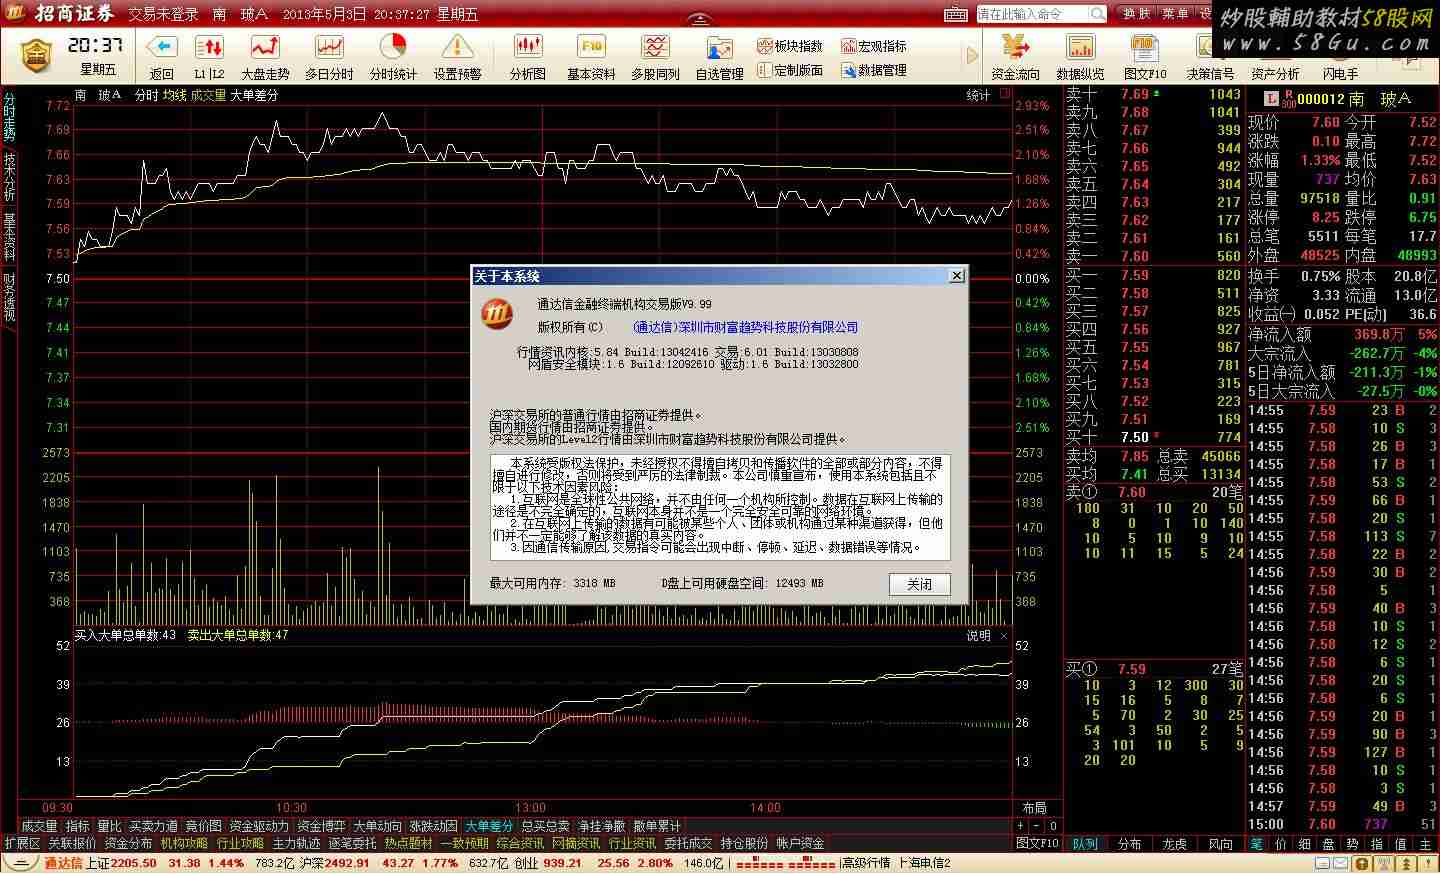Click the keyboard icon beside command box
1440x874 pixels.
pyautogui.click(x=957, y=14)
